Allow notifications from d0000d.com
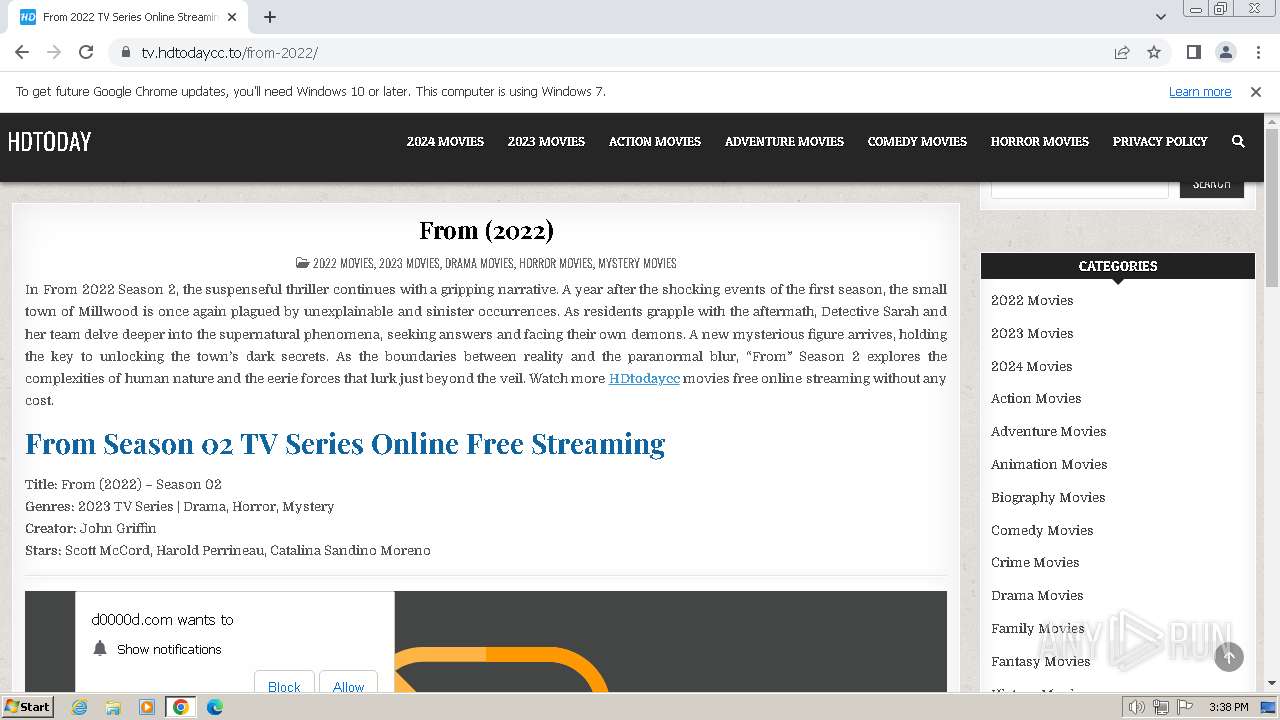 point(348,684)
